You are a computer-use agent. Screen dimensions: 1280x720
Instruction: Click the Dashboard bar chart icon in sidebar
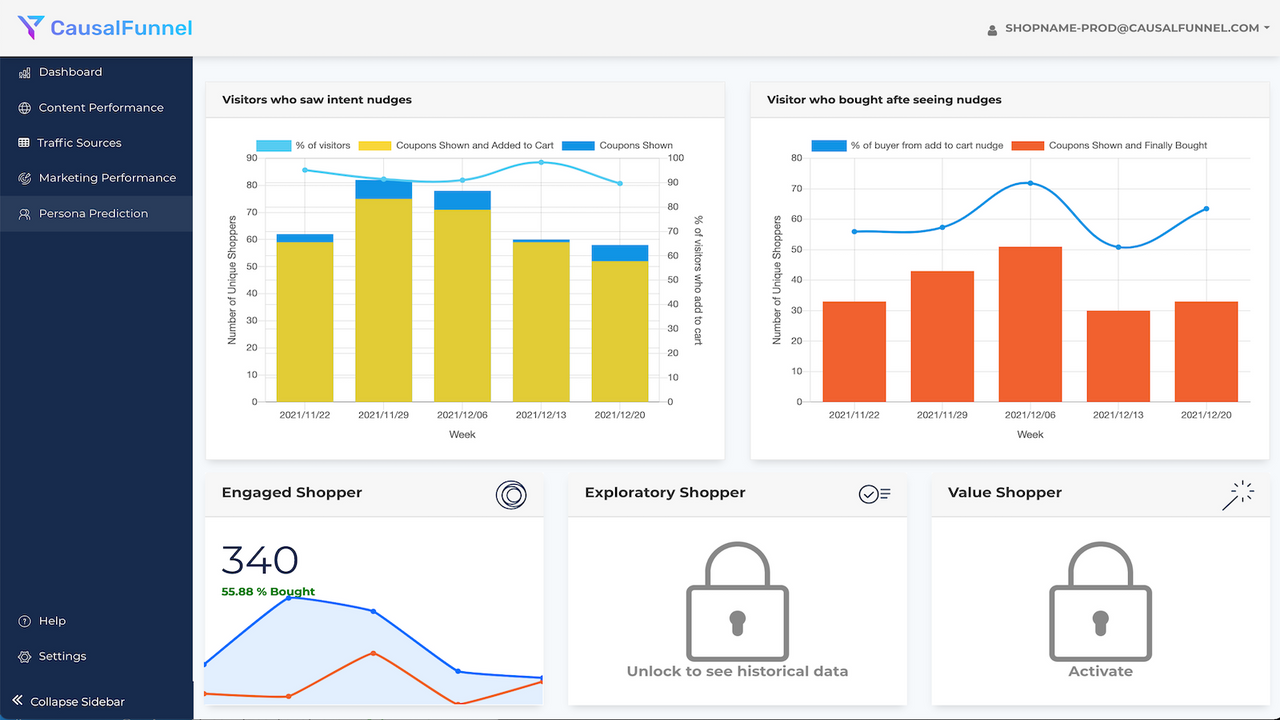click(25, 72)
